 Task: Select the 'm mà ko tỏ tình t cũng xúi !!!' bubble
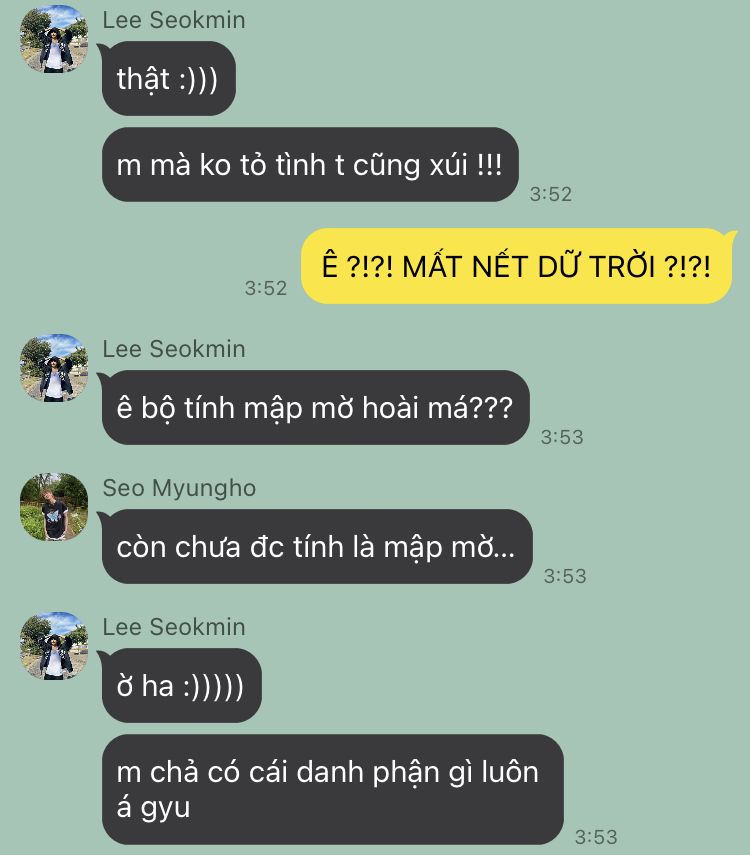[310, 165]
